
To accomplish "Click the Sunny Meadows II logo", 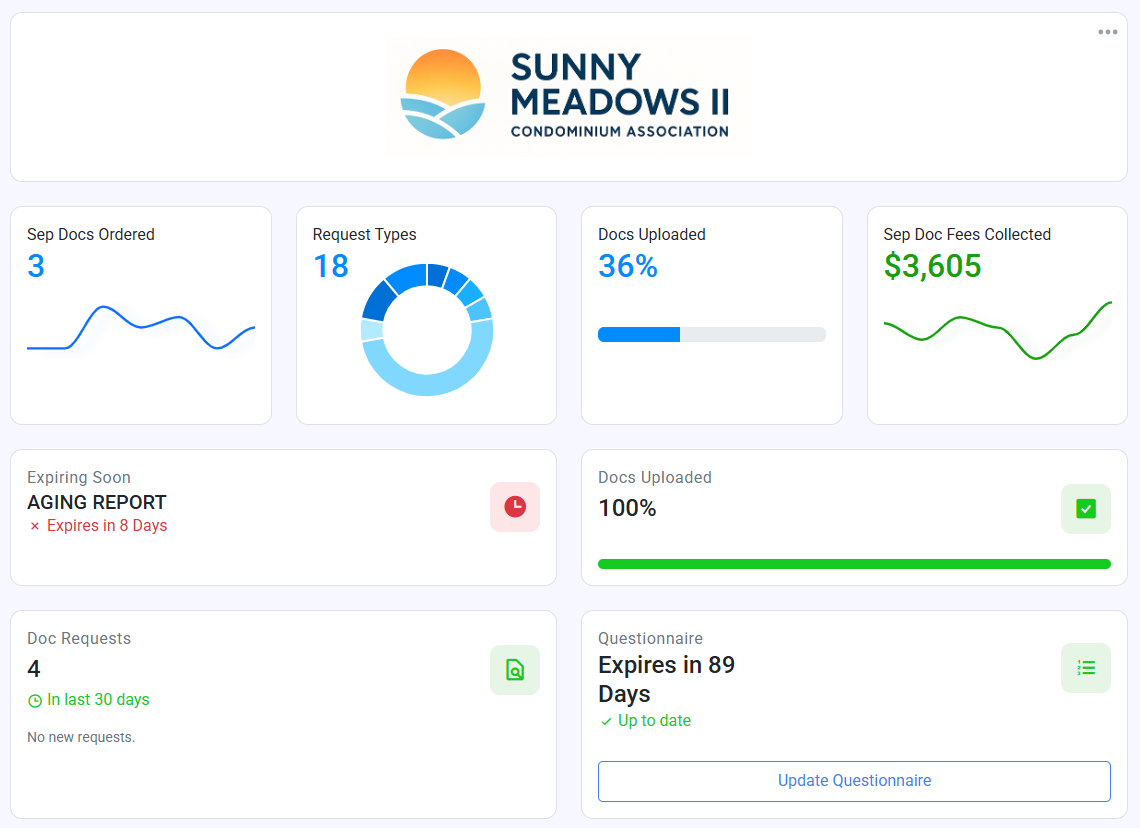I will [568, 97].
